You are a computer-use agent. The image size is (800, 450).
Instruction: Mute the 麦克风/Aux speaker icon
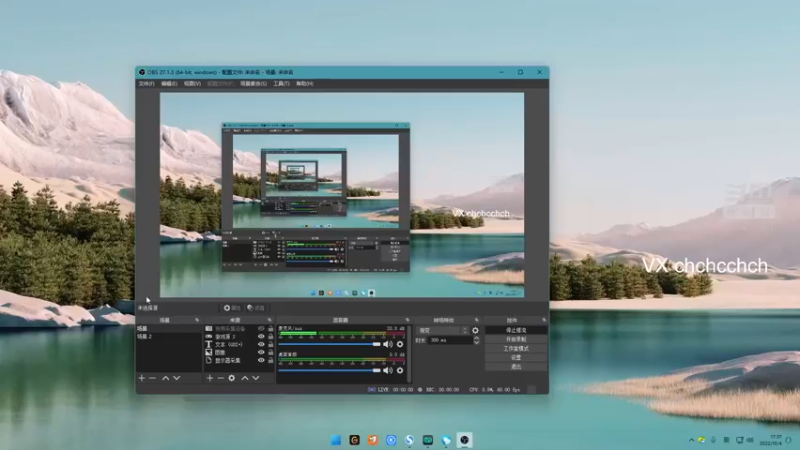(x=388, y=344)
